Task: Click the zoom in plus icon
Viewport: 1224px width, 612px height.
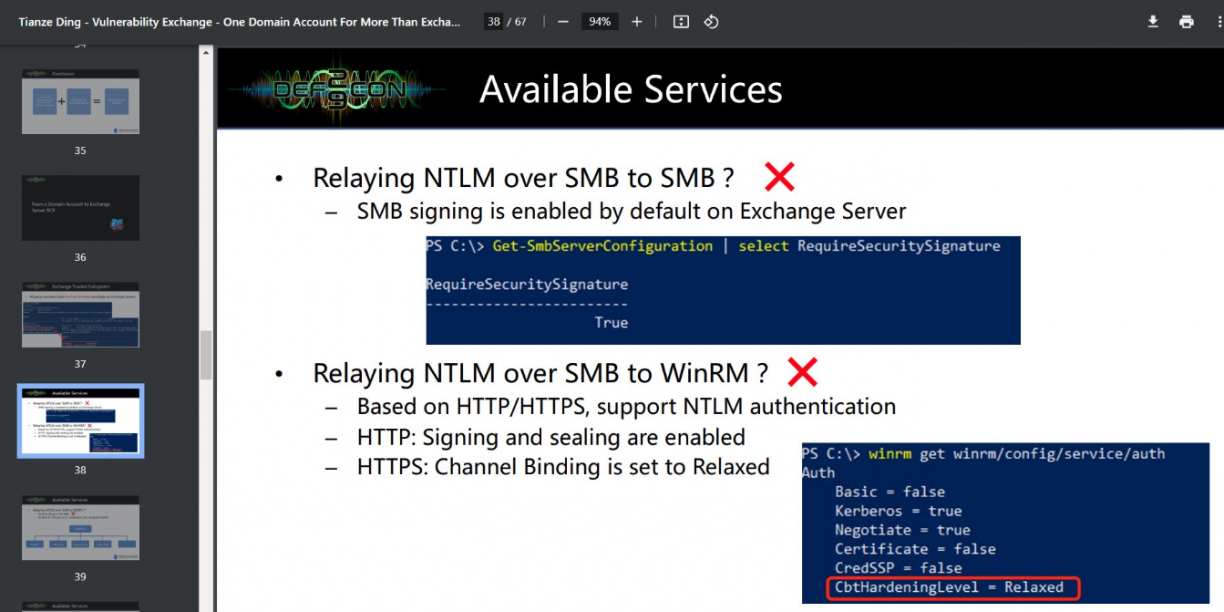Action: [637, 22]
